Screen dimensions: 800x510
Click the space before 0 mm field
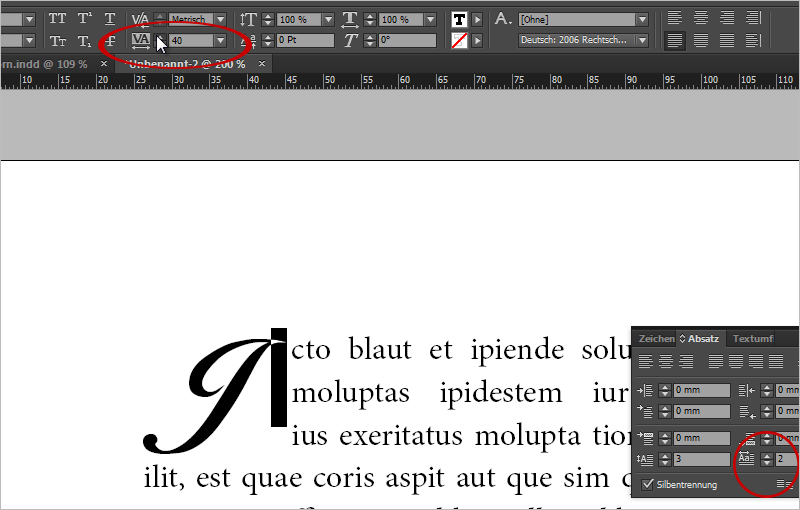pyautogui.click(x=702, y=438)
